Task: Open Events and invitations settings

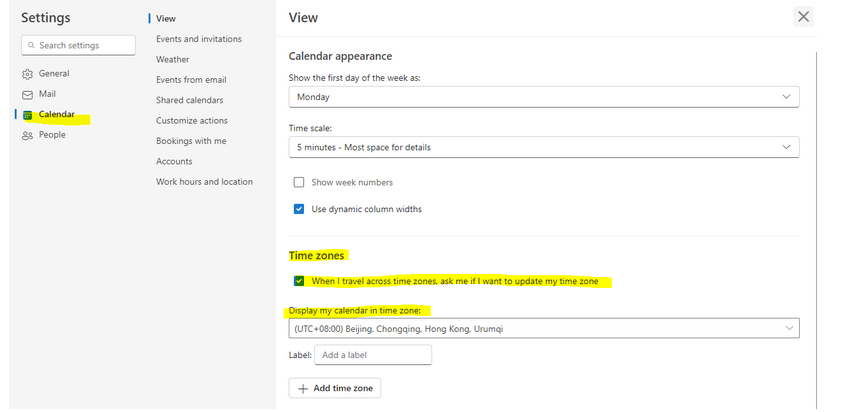Action: pyautogui.click(x=199, y=39)
